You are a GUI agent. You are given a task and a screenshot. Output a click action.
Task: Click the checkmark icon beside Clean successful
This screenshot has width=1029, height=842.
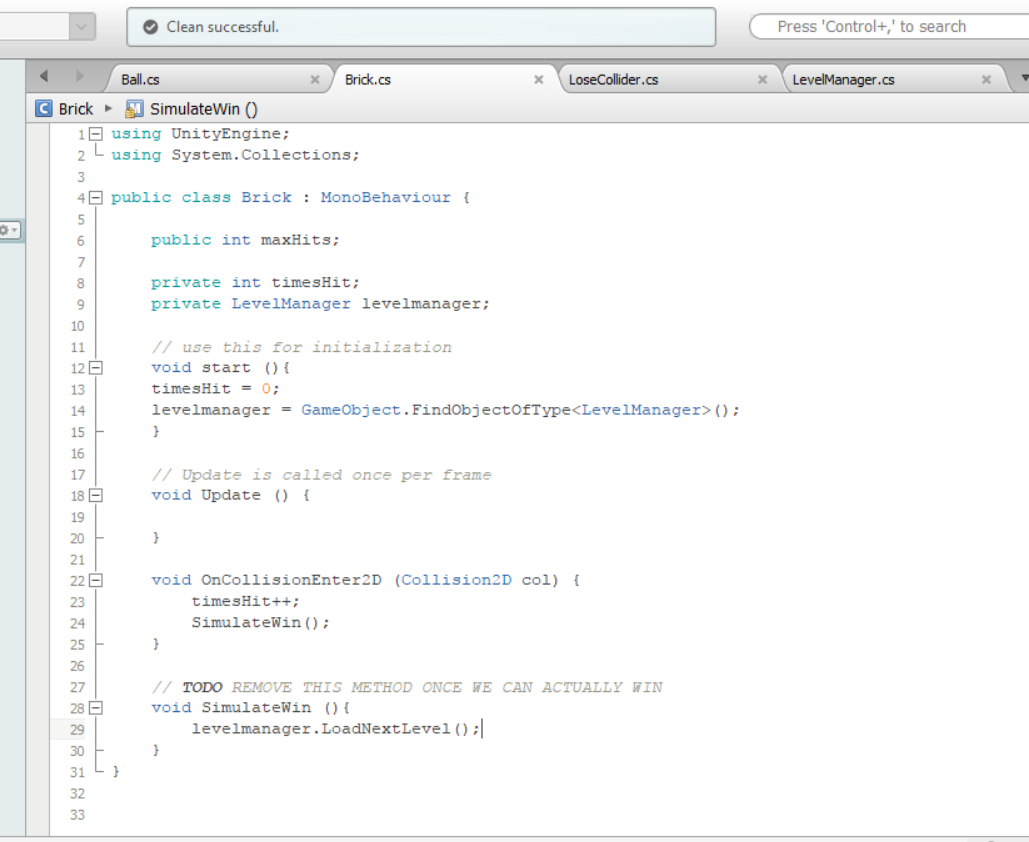coord(152,26)
